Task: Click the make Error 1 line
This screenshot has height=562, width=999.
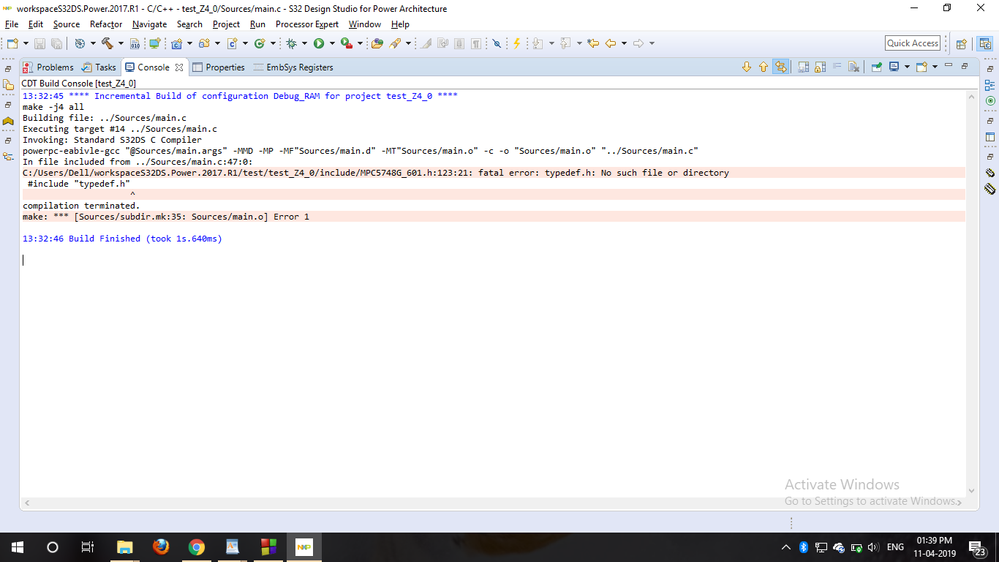Action: click(493, 217)
